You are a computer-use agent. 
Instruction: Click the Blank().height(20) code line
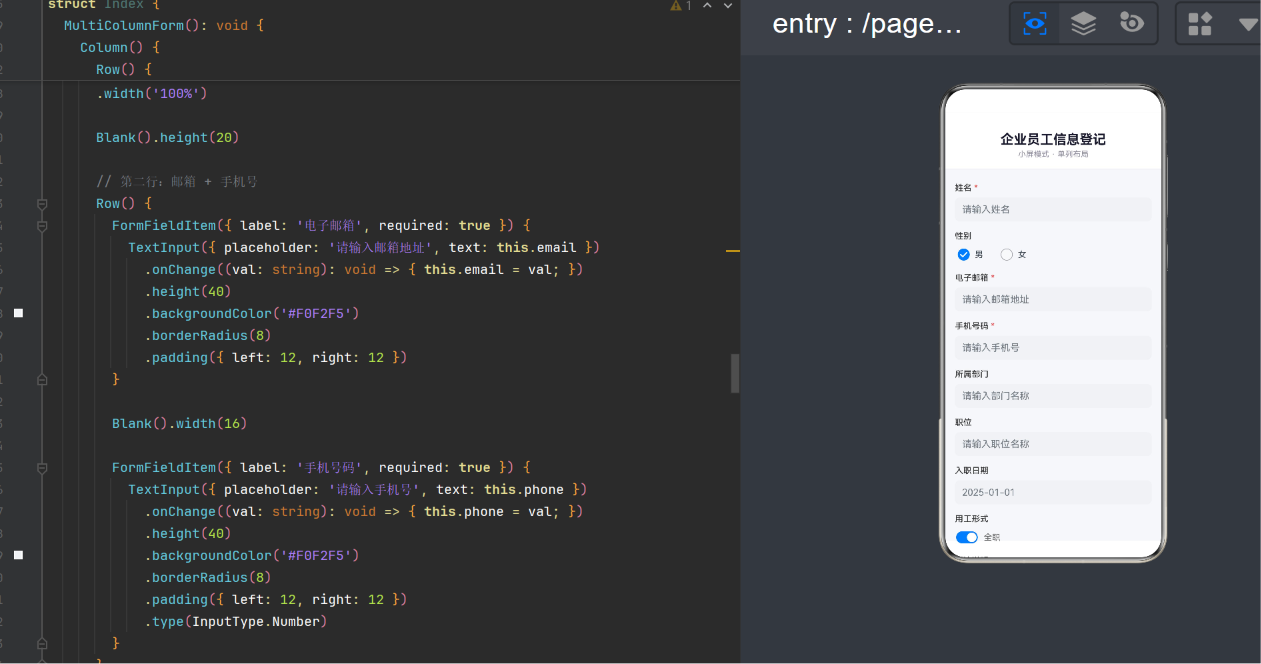coord(168,137)
